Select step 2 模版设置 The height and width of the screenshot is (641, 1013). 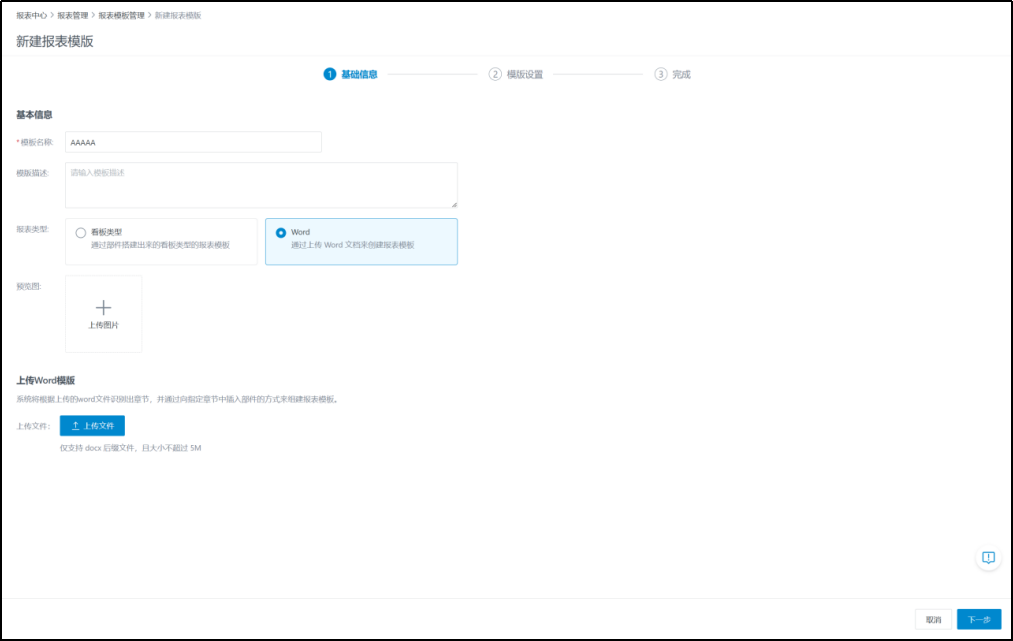pyautogui.click(x=516, y=74)
